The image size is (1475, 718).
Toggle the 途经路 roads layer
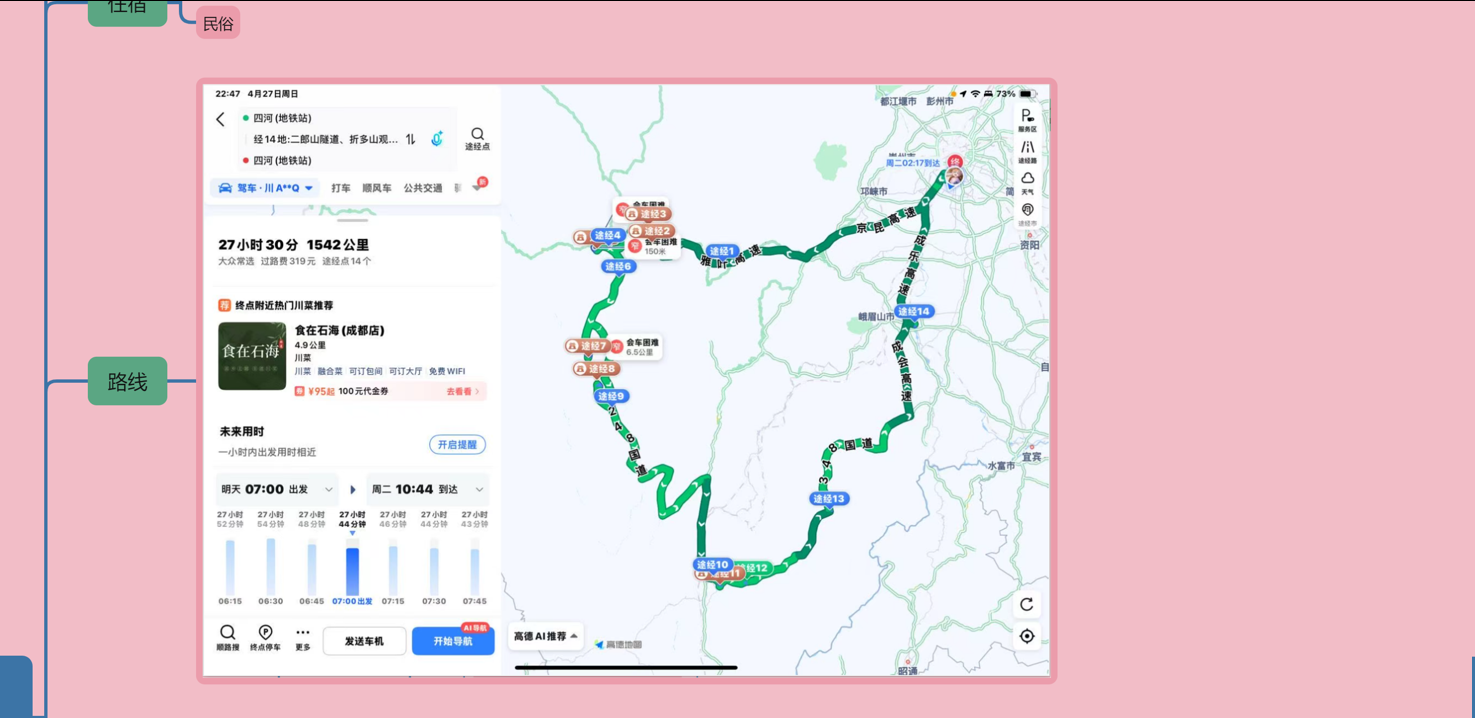point(1027,151)
